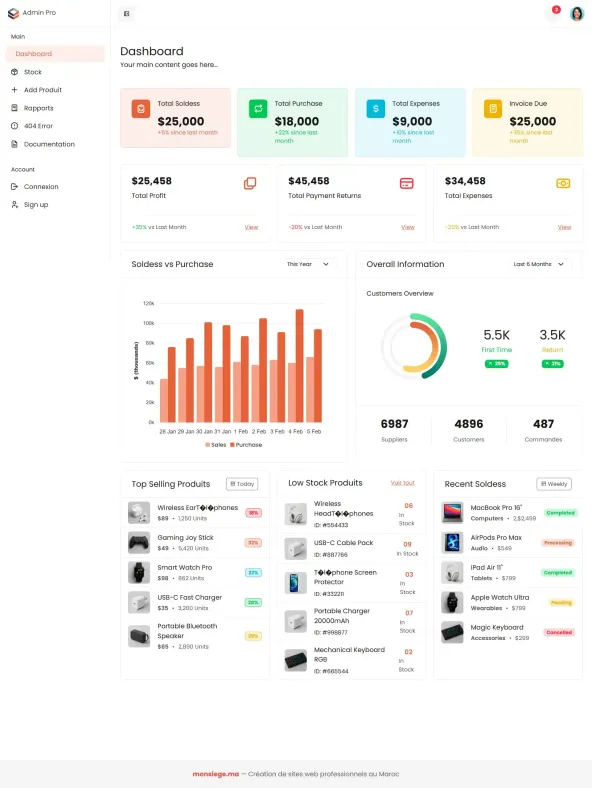This screenshot has width=592, height=788.
Task: Click the Smart Watch Pro thumbnail
Action: click(x=139, y=572)
